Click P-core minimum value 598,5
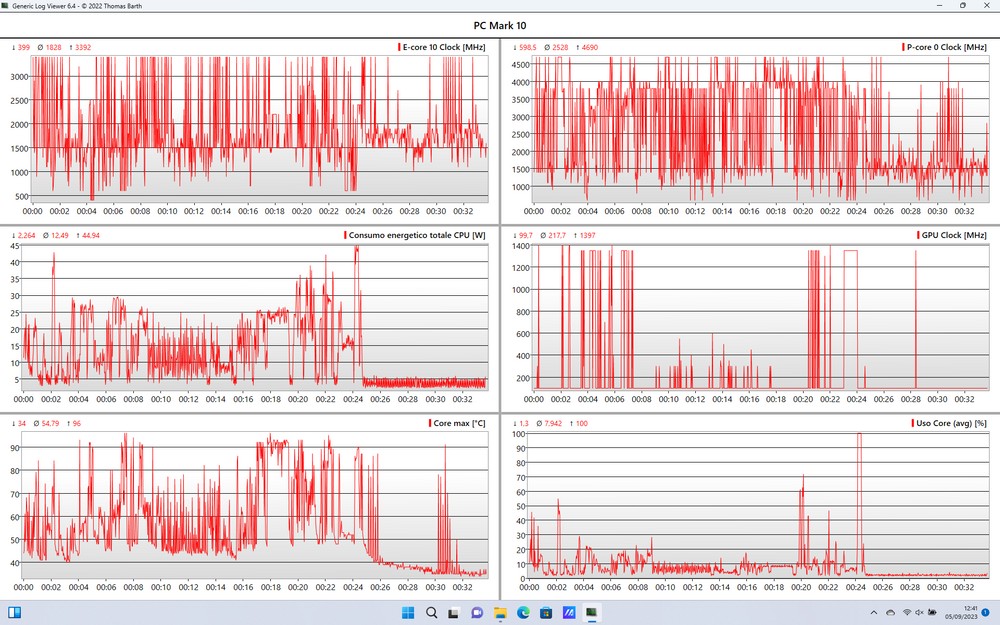The height and width of the screenshot is (625, 1000). [x=527, y=47]
